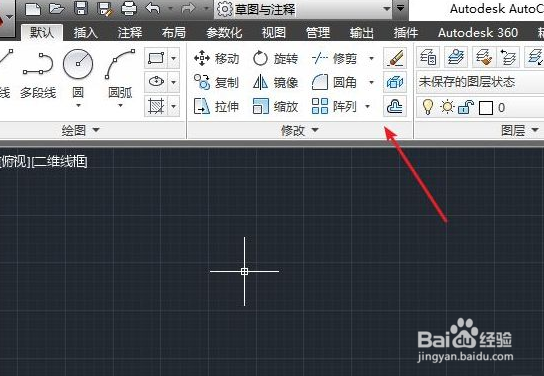Click the Stretch (拉伸) tool
This screenshot has height=376, width=544.
pyautogui.click(x=216, y=106)
